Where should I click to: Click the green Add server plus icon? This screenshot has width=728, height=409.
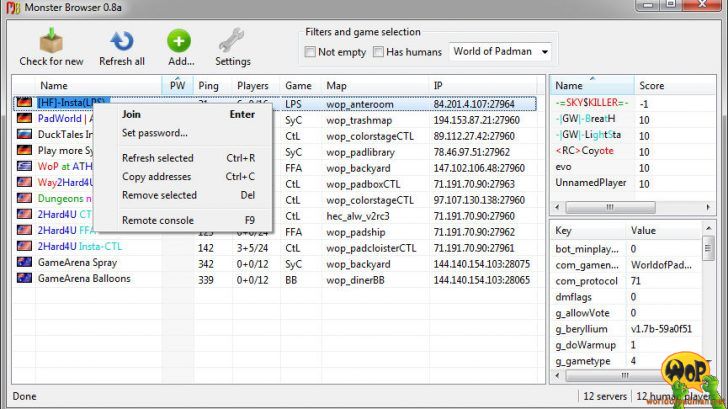(179, 41)
